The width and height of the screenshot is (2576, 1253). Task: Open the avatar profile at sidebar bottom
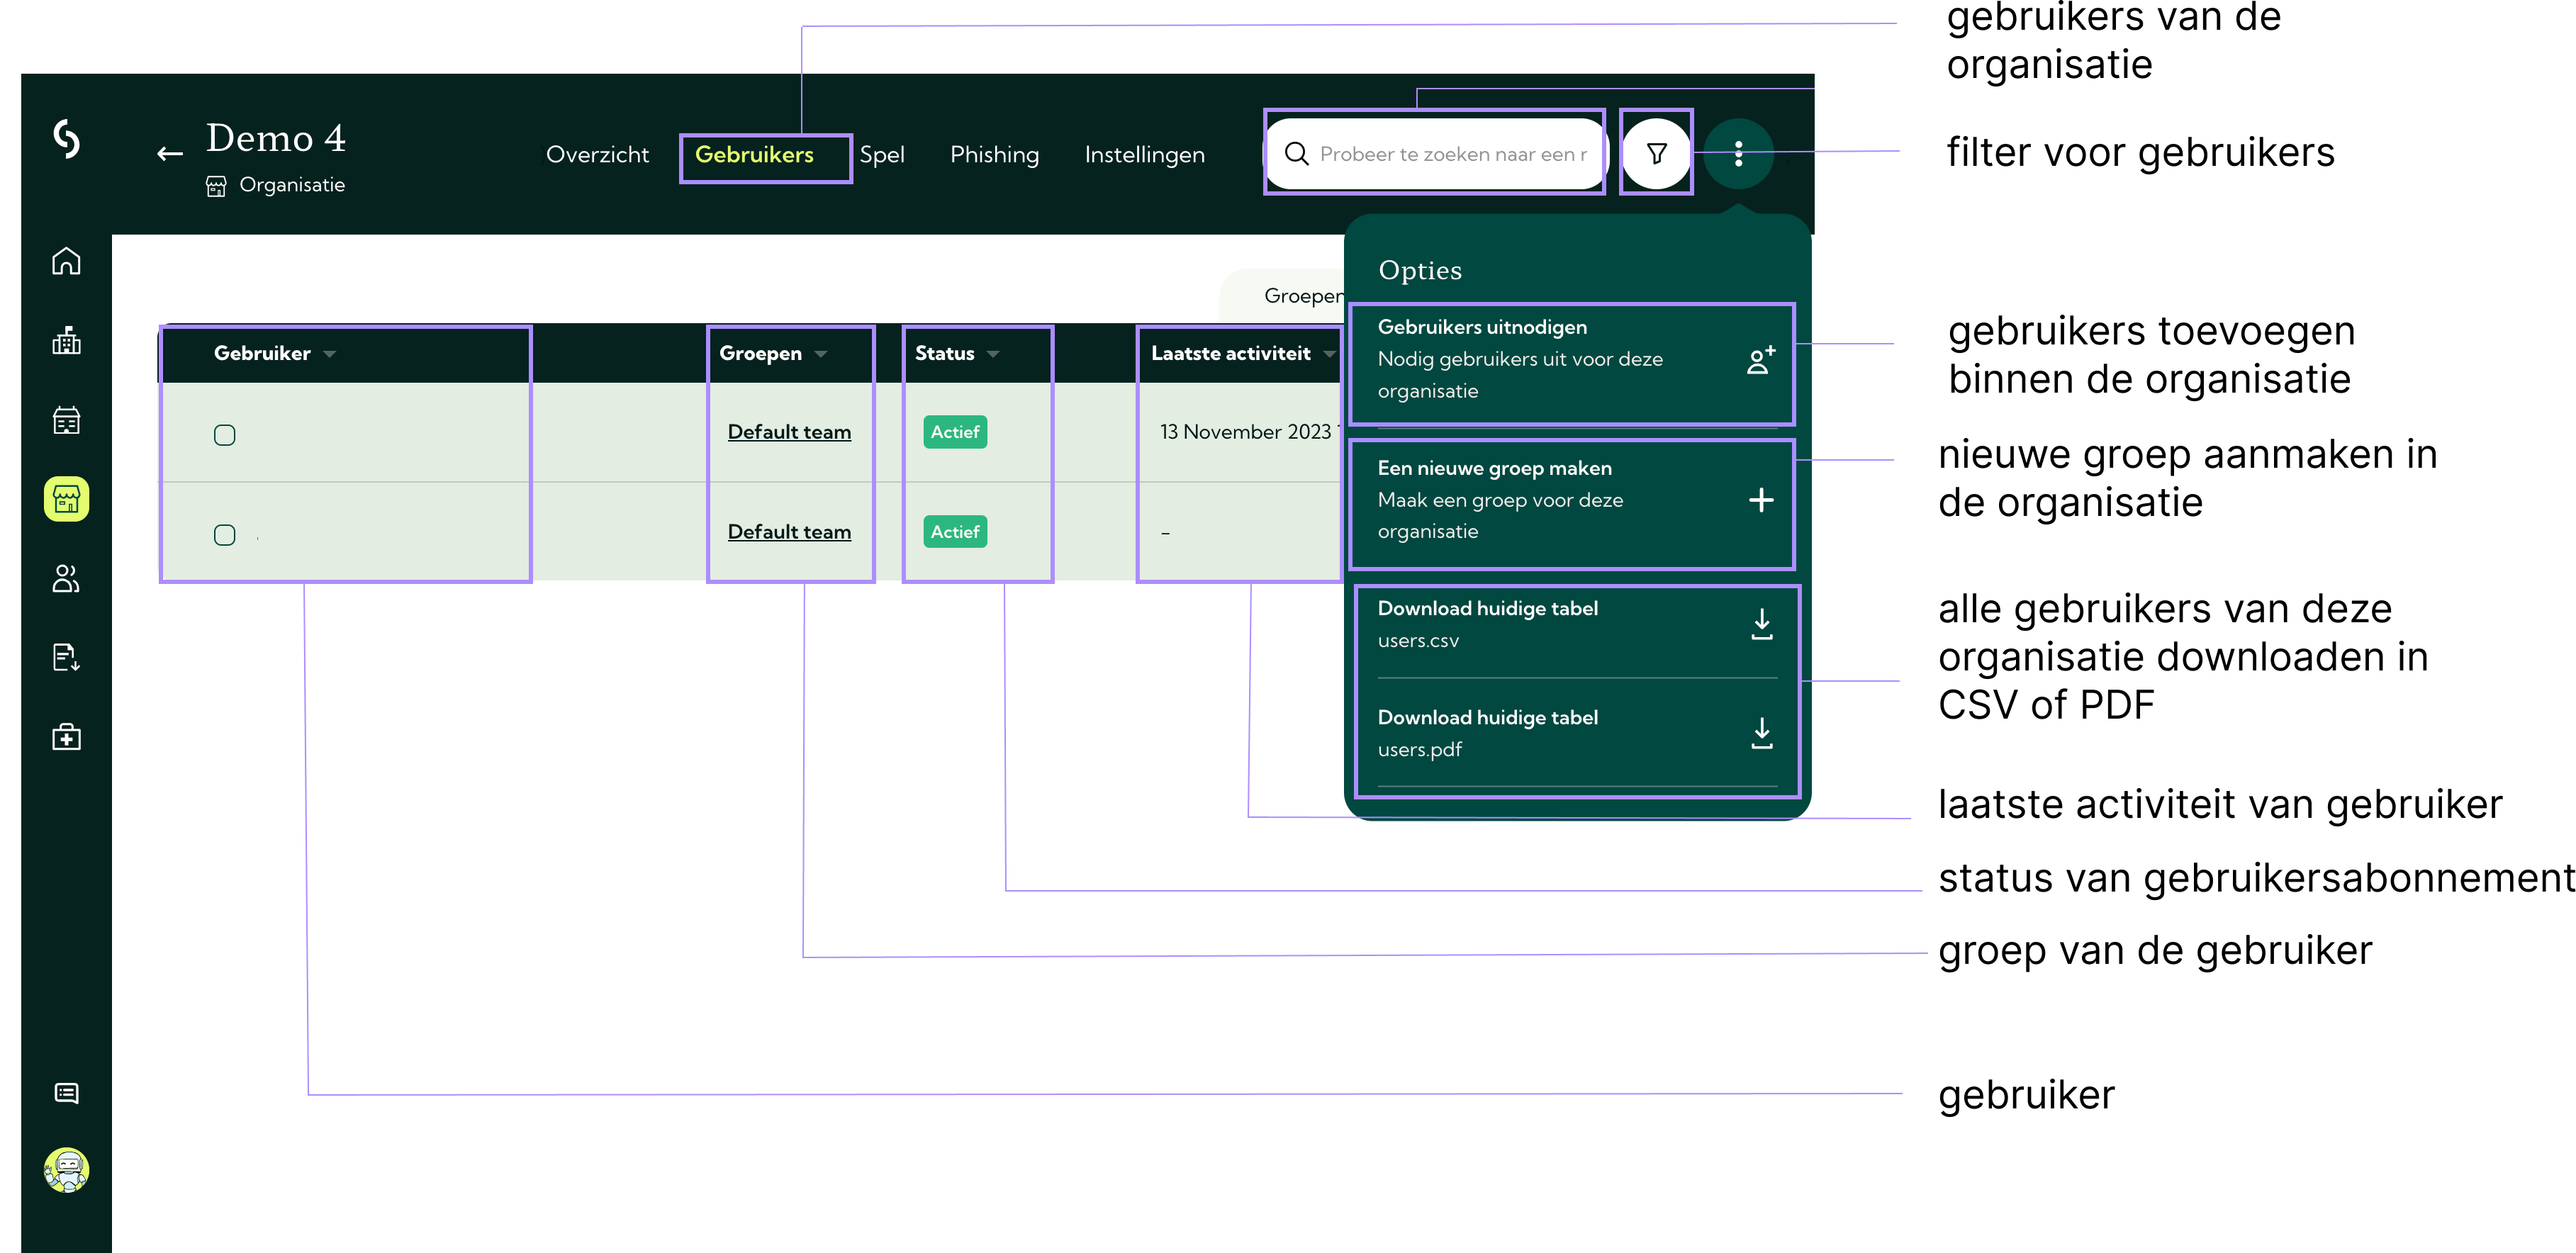coord(66,1169)
